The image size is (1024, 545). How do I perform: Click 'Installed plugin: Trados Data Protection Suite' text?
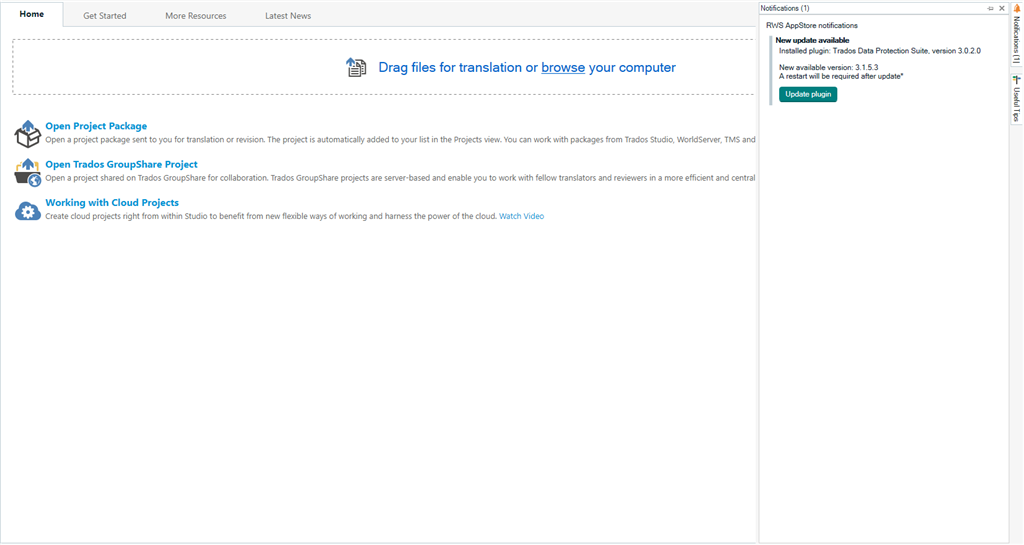[880, 51]
